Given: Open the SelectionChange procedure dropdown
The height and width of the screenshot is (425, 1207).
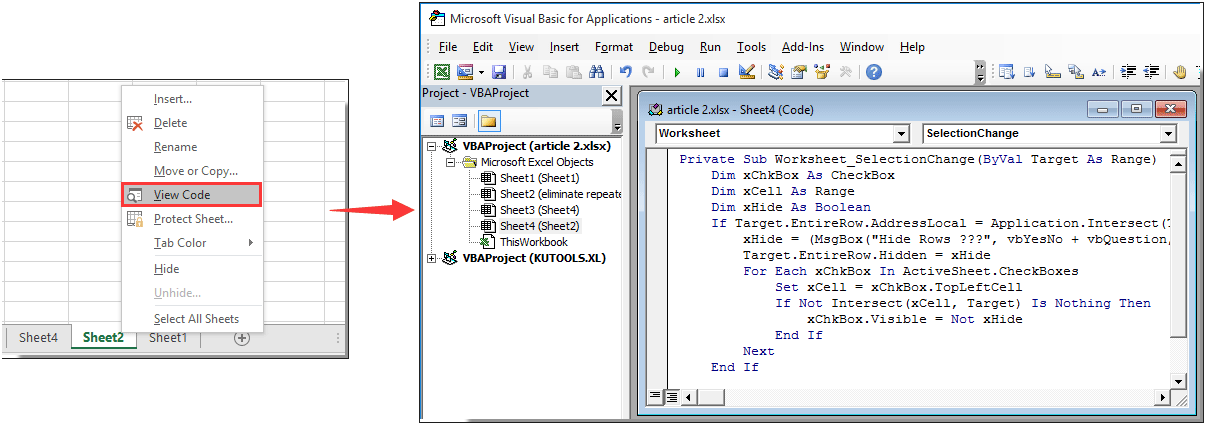Looking at the screenshot, I should coord(1168,134).
